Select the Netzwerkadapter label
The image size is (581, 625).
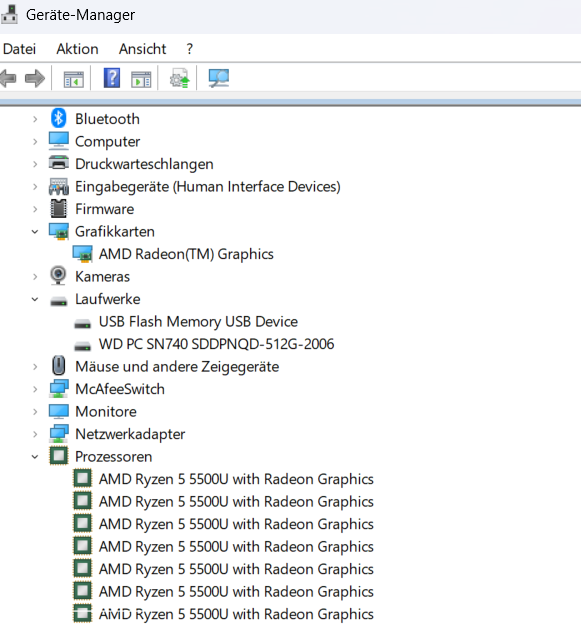(130, 434)
